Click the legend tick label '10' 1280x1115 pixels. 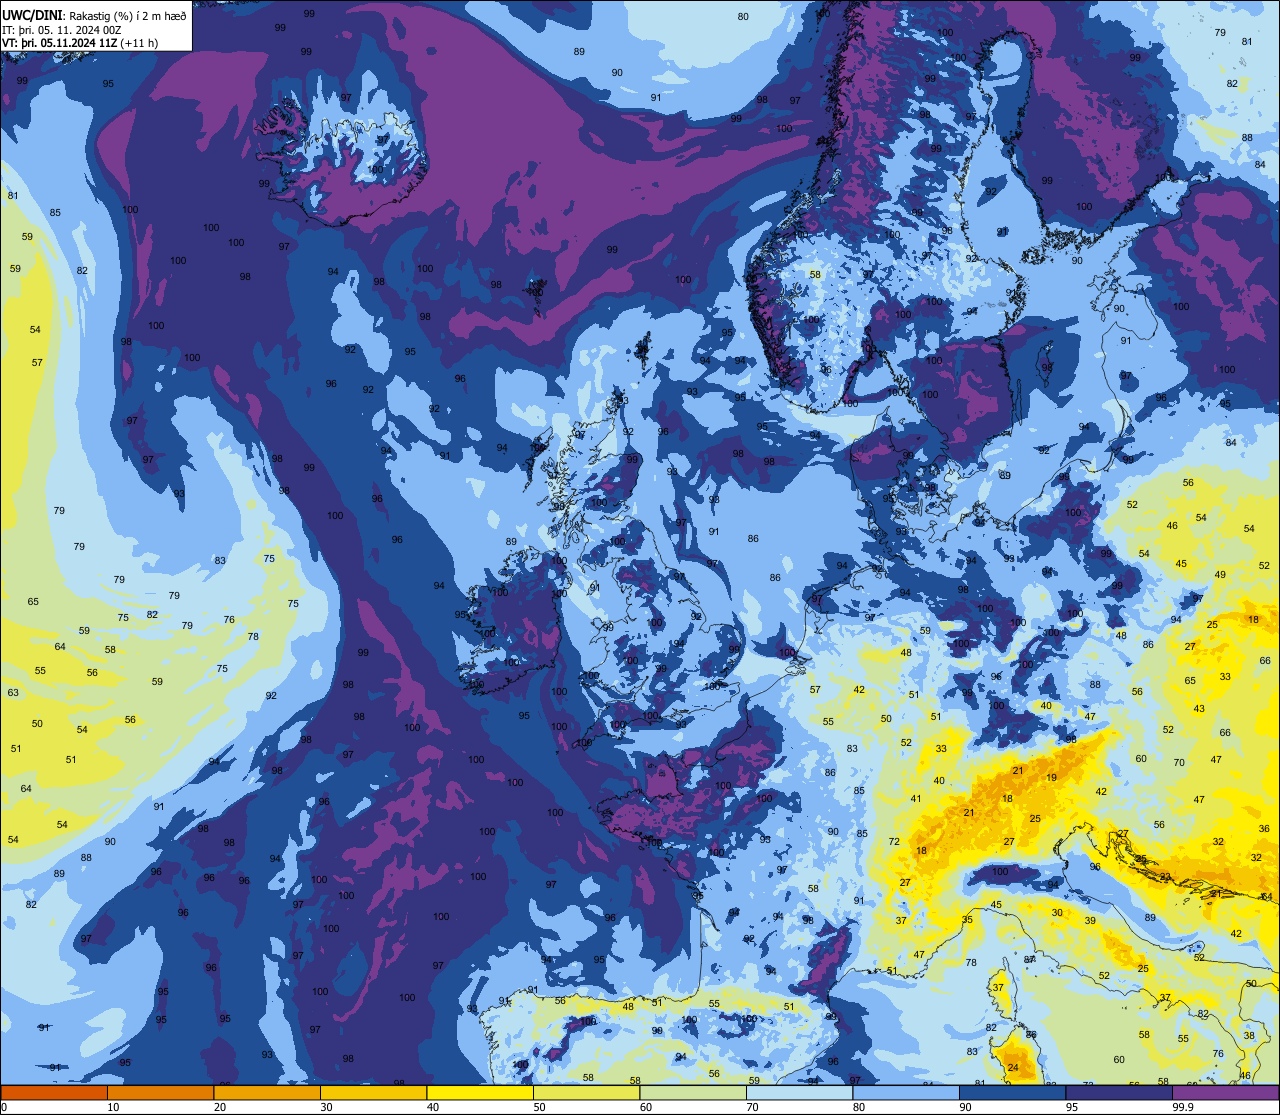click(113, 1107)
